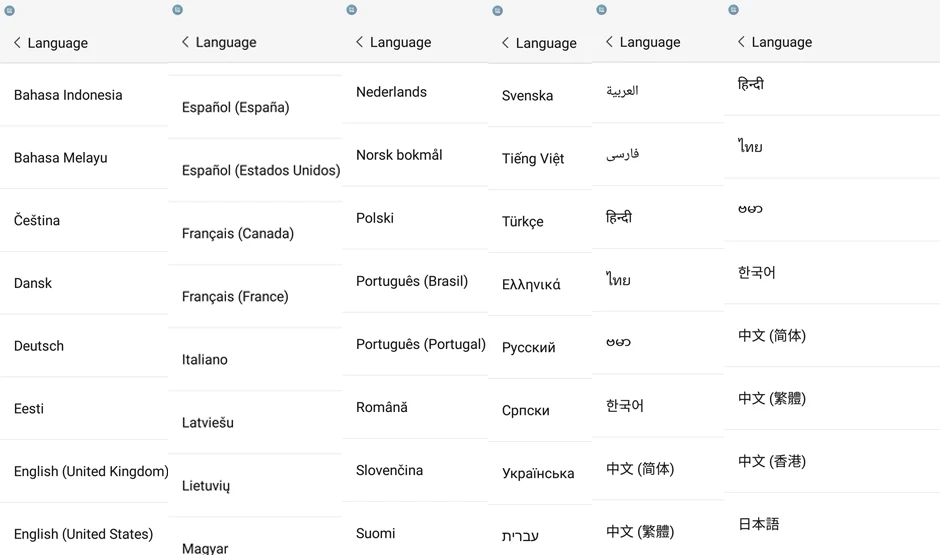The width and height of the screenshot is (940, 555).
Task: Choose 日本語 language
Action: point(832,524)
